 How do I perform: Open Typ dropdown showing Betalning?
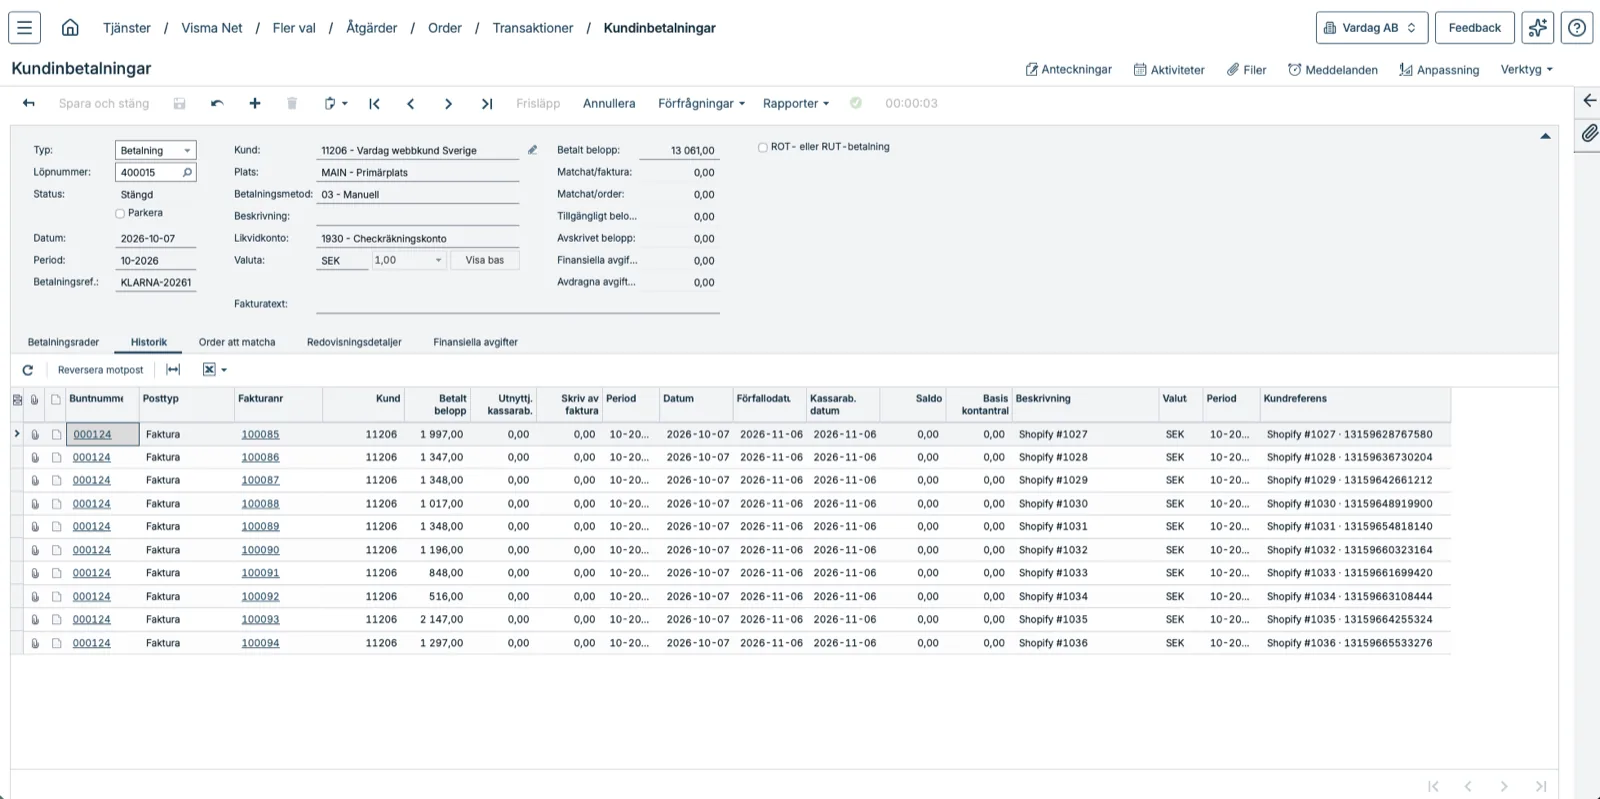coord(156,150)
